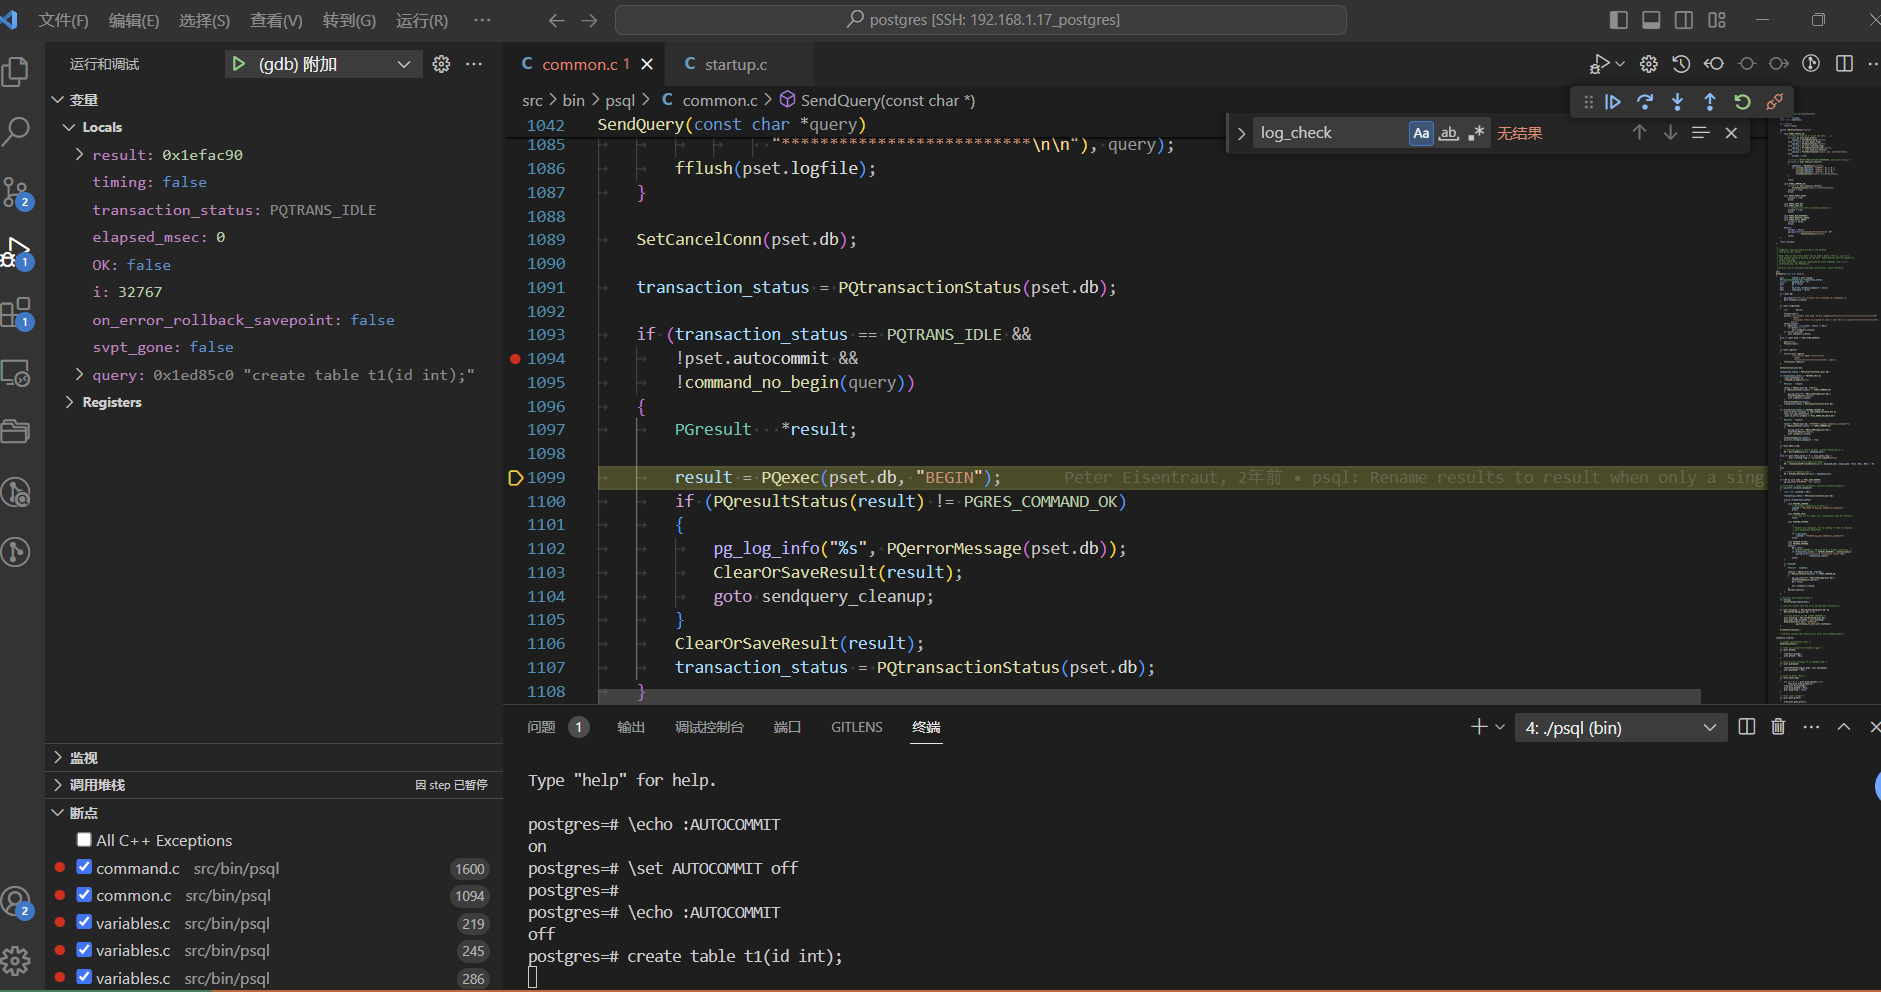Screen dimensions: 1881x992
Task: Open the terminal selector 4: ./psql dropdown
Action: point(1619,728)
